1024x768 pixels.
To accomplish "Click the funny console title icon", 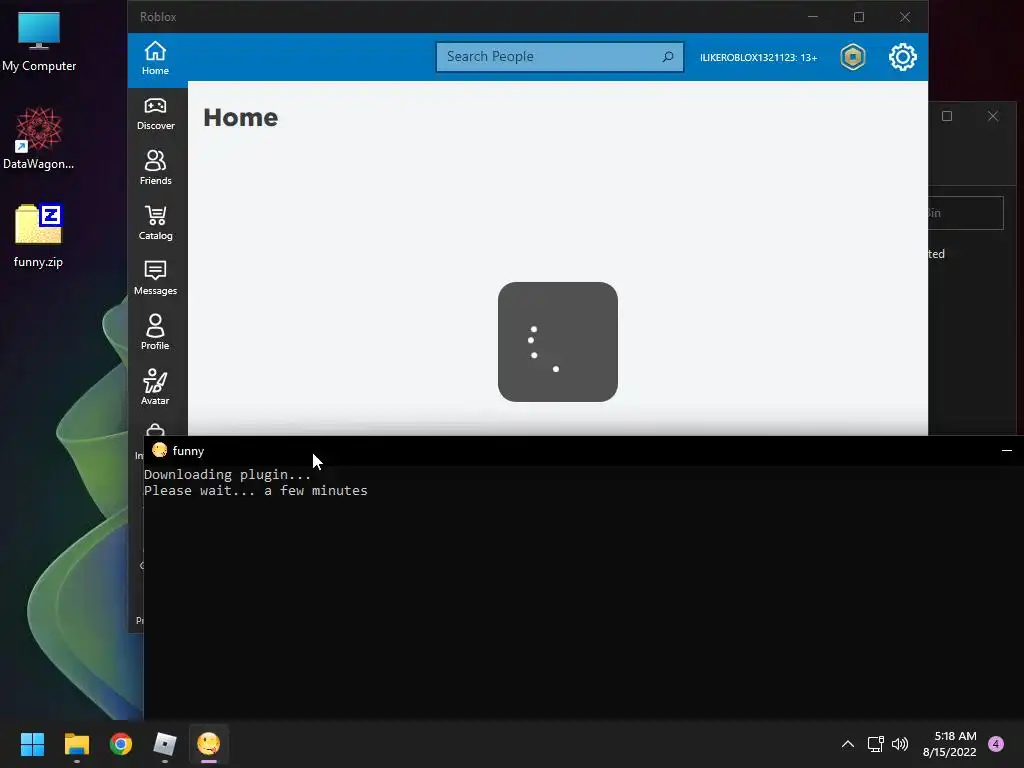I will click(x=159, y=450).
